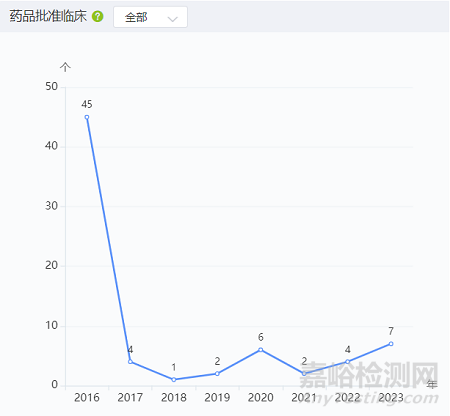450x416 pixels.
Task: Click the 2016 x-axis year label
Action: point(87,397)
